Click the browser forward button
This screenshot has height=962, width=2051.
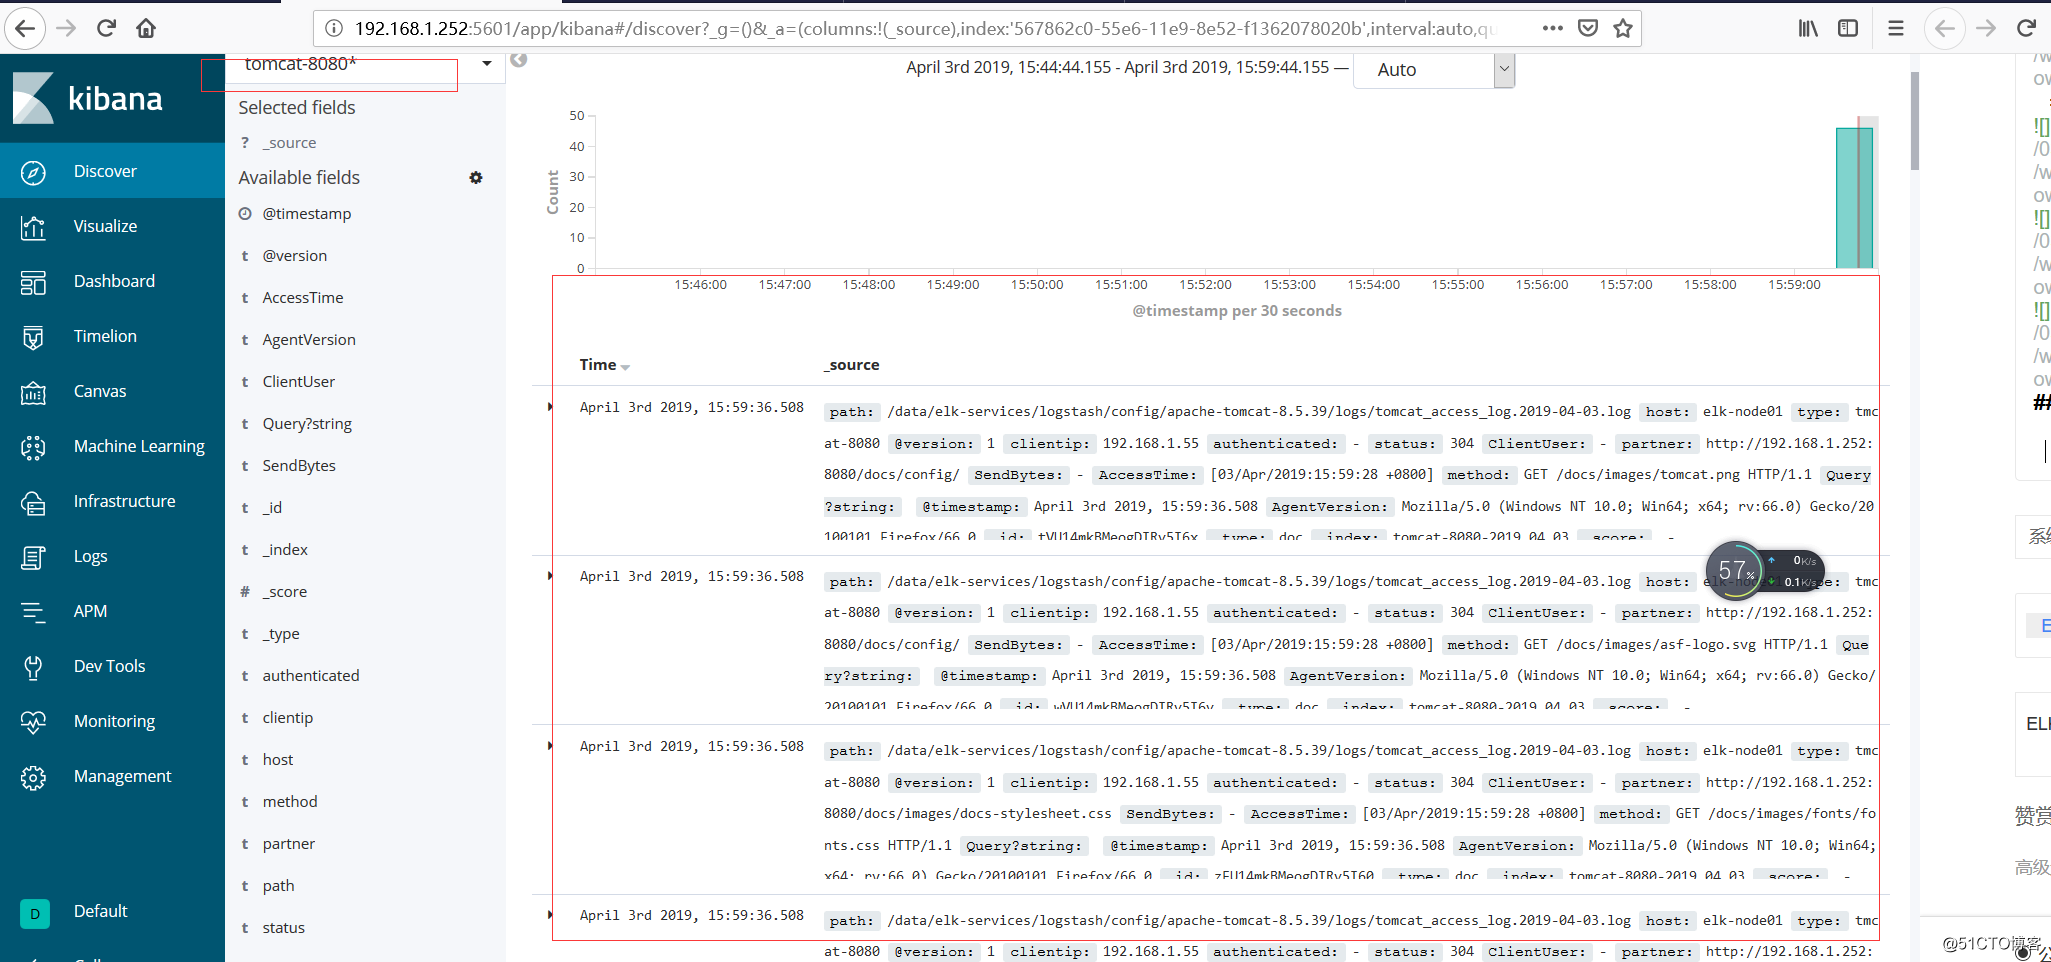(66, 28)
